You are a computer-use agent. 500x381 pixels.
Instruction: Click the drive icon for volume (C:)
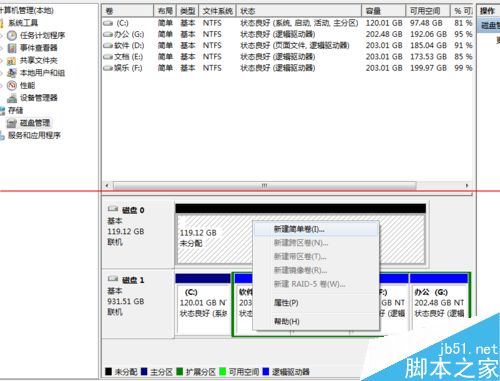pyautogui.click(x=108, y=23)
